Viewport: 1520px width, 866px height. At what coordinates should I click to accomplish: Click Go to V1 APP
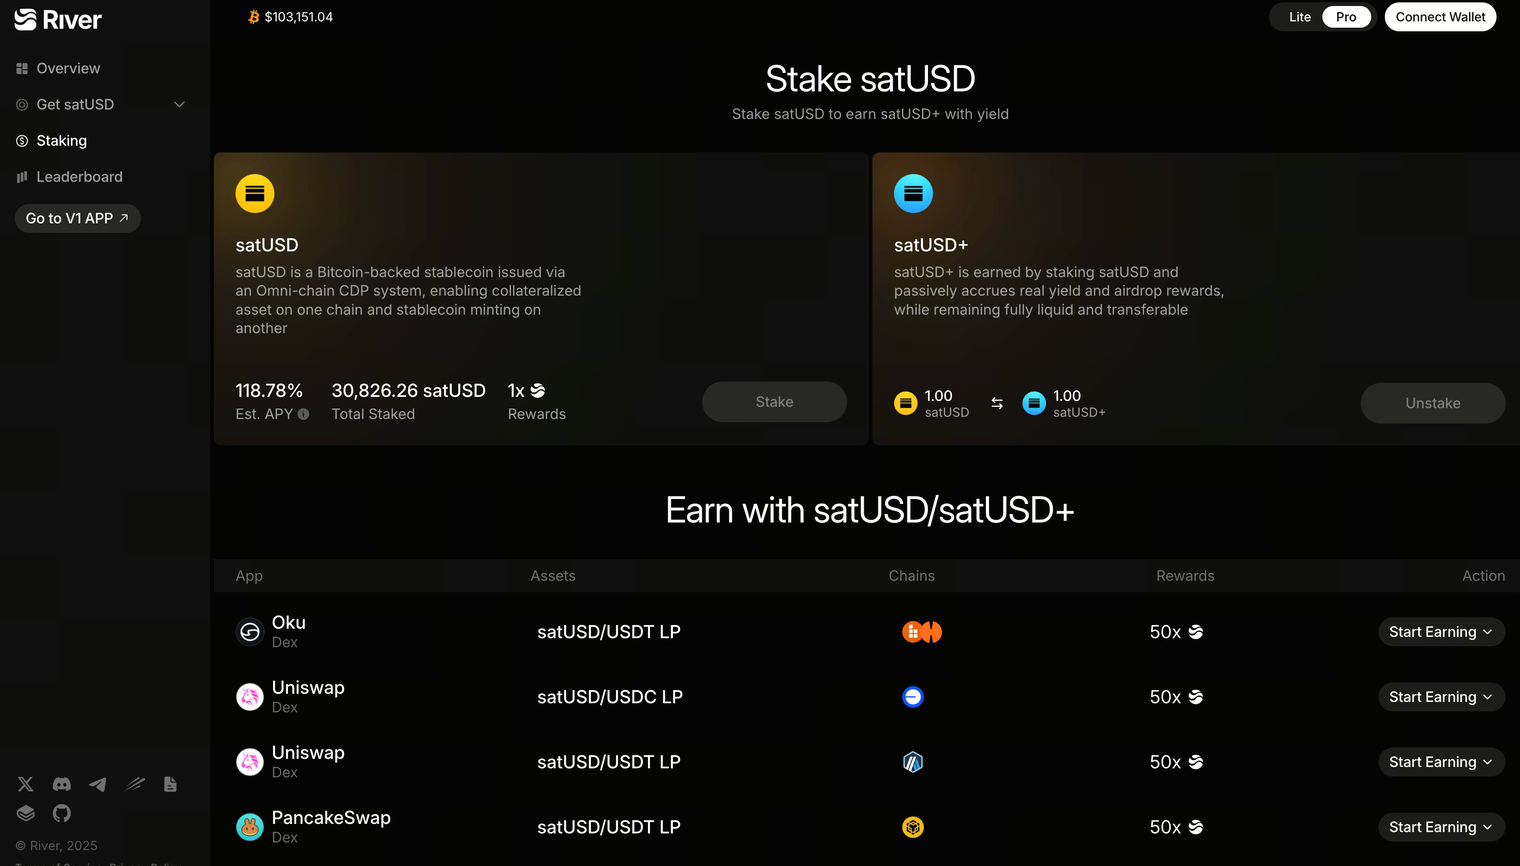(x=77, y=218)
